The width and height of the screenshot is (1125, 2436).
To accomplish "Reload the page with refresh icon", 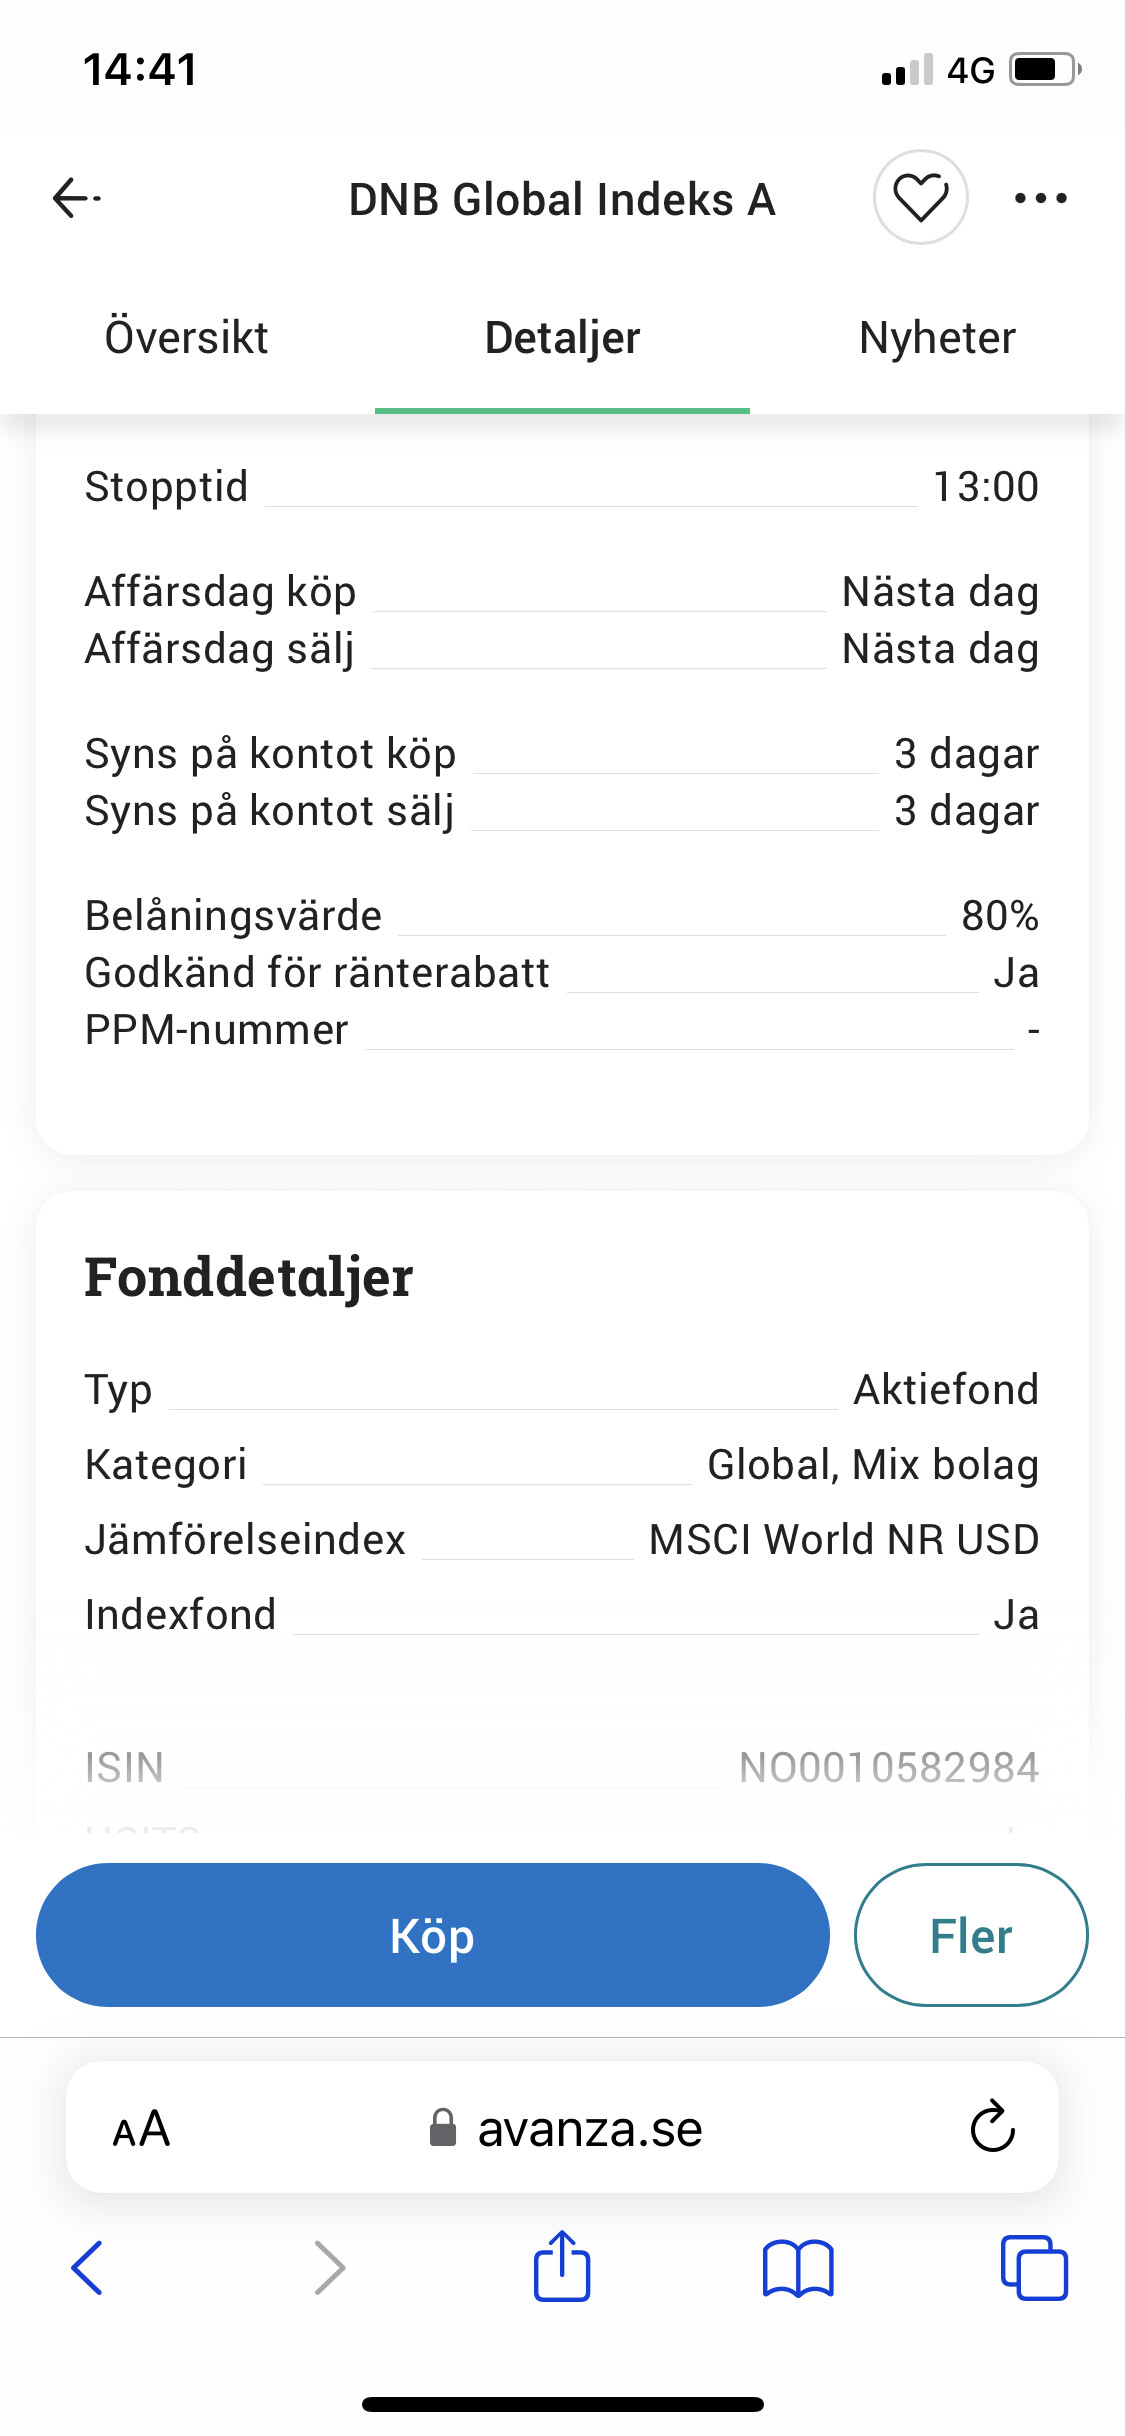I will (x=992, y=2127).
